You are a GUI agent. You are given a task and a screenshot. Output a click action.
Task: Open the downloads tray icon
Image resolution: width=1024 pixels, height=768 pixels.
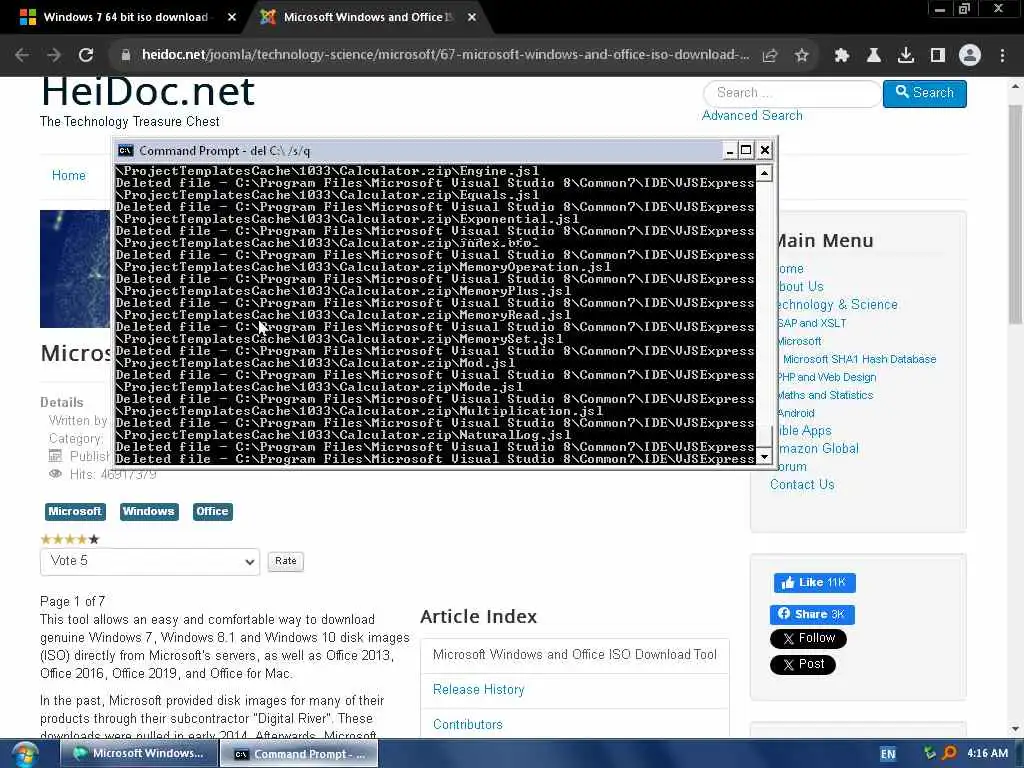(x=906, y=56)
